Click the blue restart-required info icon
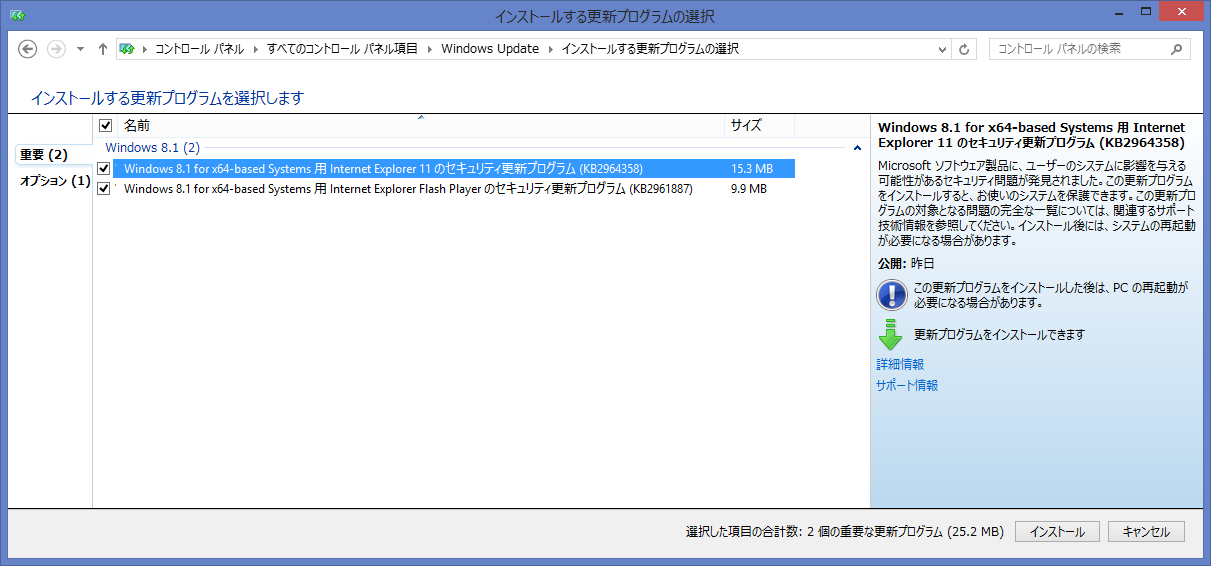 tap(891, 295)
